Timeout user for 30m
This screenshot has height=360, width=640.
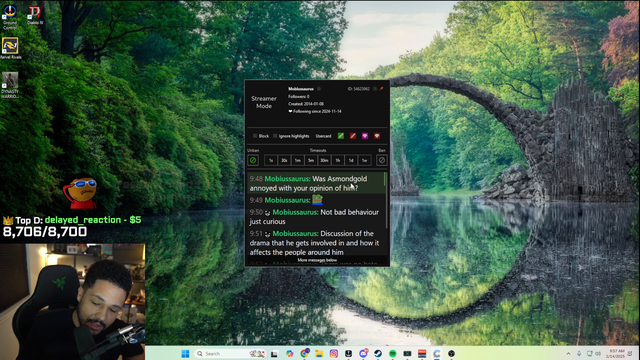pyautogui.click(x=324, y=160)
